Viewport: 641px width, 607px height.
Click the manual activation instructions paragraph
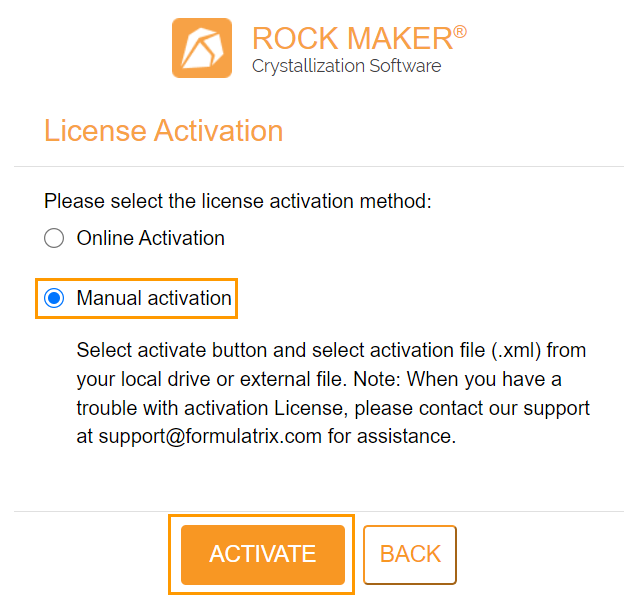333,393
